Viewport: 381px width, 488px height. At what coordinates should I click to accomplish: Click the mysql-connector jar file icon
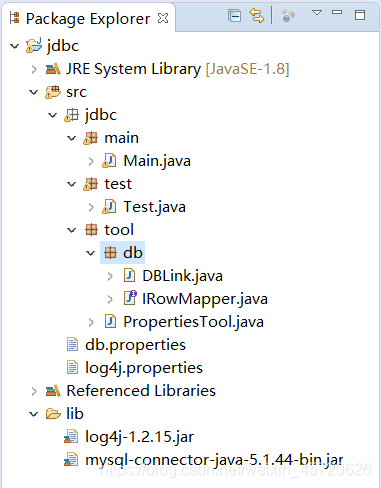click(x=71, y=460)
